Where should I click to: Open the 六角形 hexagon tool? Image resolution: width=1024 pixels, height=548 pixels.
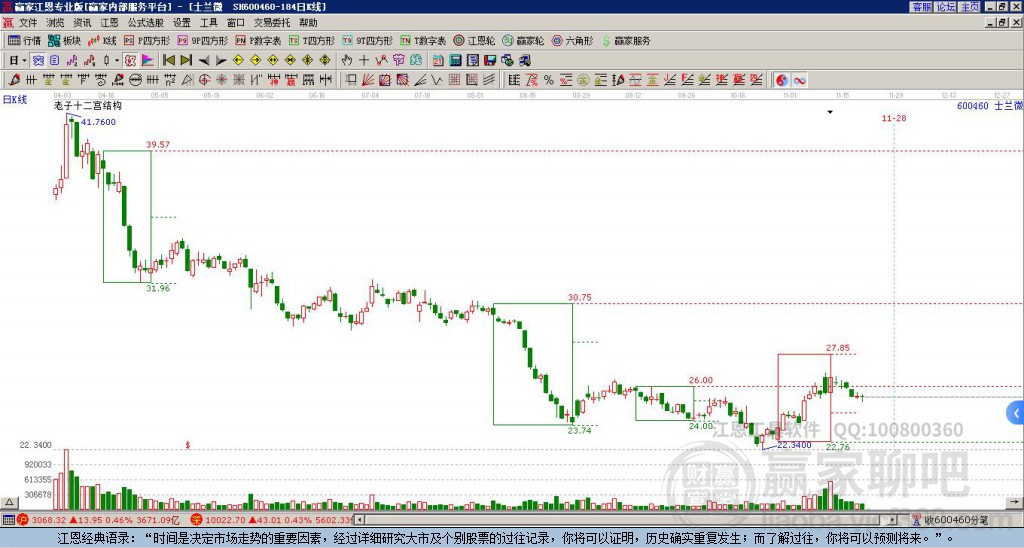[573, 40]
